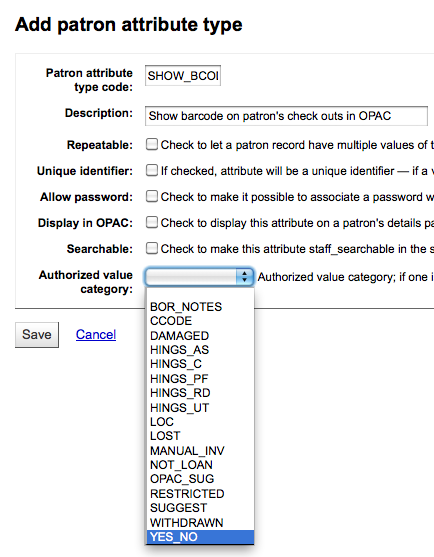Check the Repeatable checkbox
The image size is (434, 557).
click(x=152, y=145)
